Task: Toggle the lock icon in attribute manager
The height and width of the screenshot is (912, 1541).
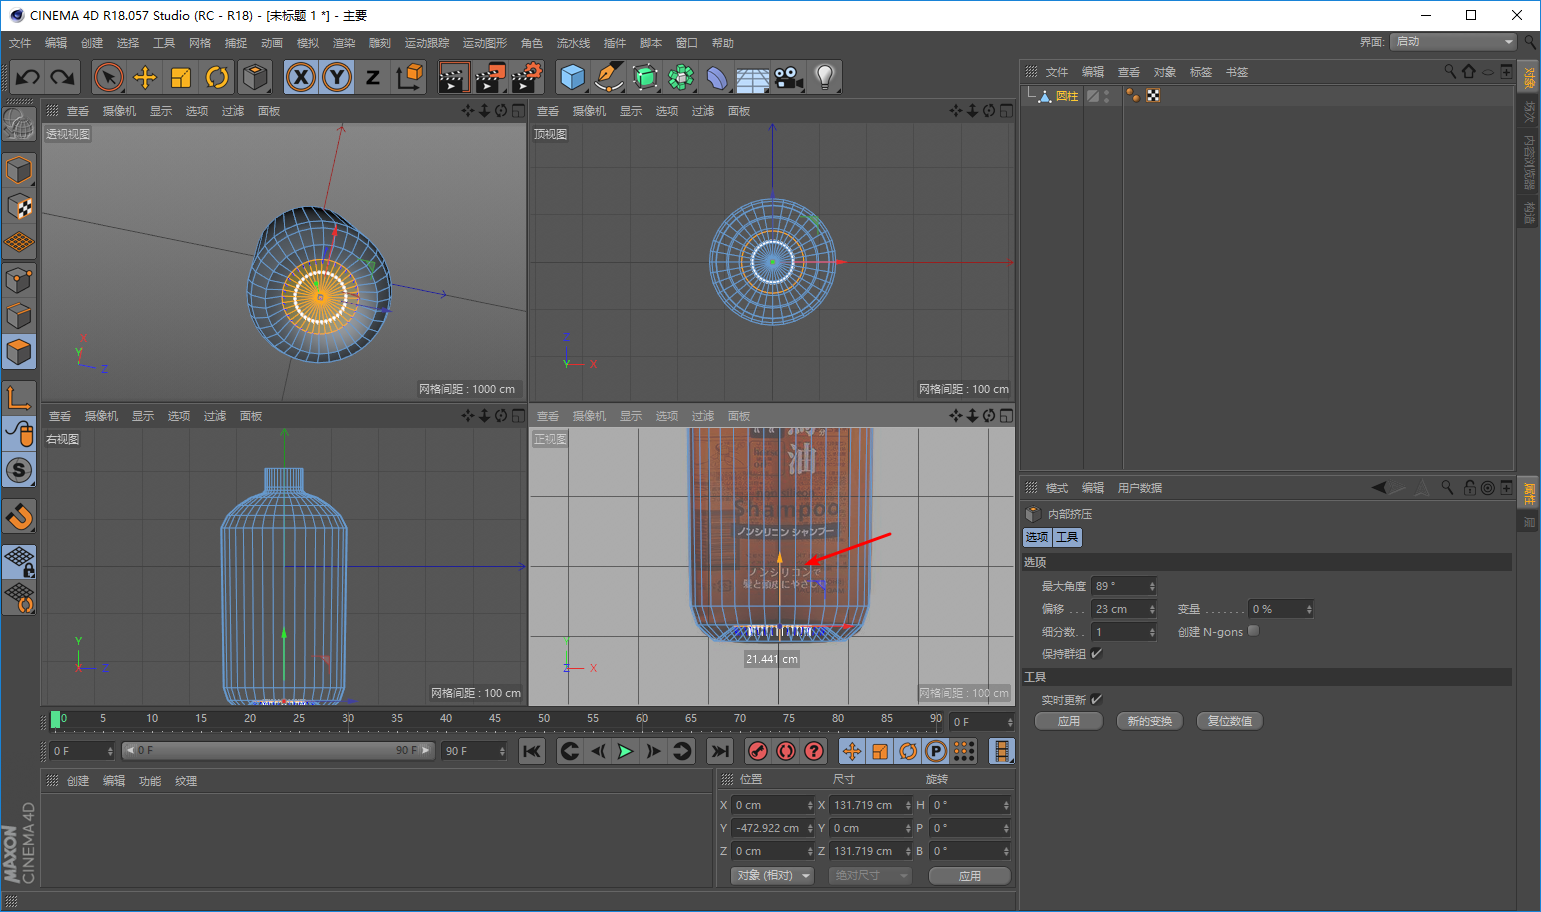Action: click(x=1469, y=488)
